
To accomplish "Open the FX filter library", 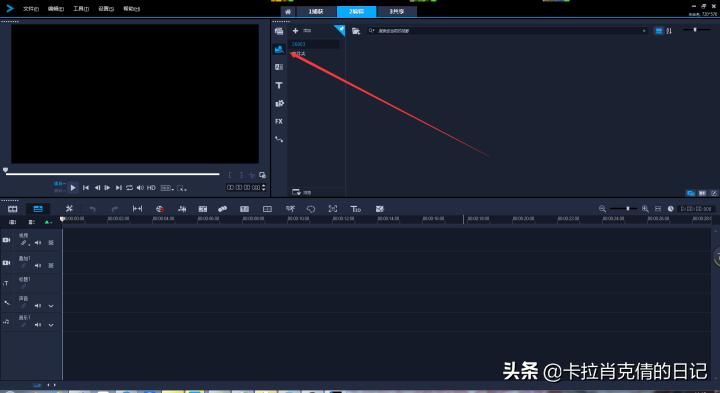I will pyautogui.click(x=279, y=121).
